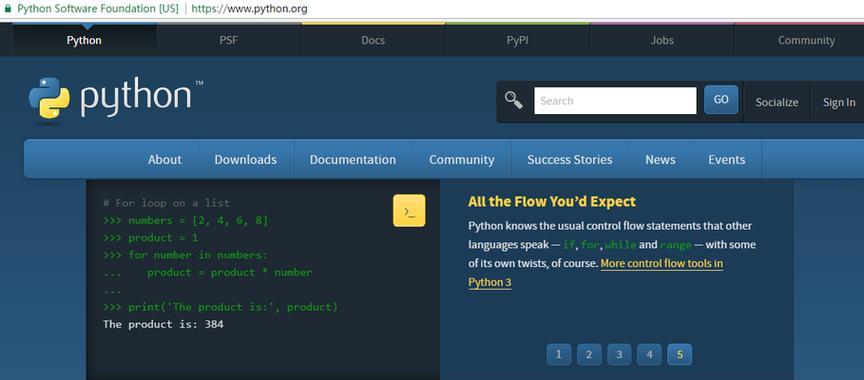Launch the interactive shell yellow button
The image size is (864, 380).
409,210
